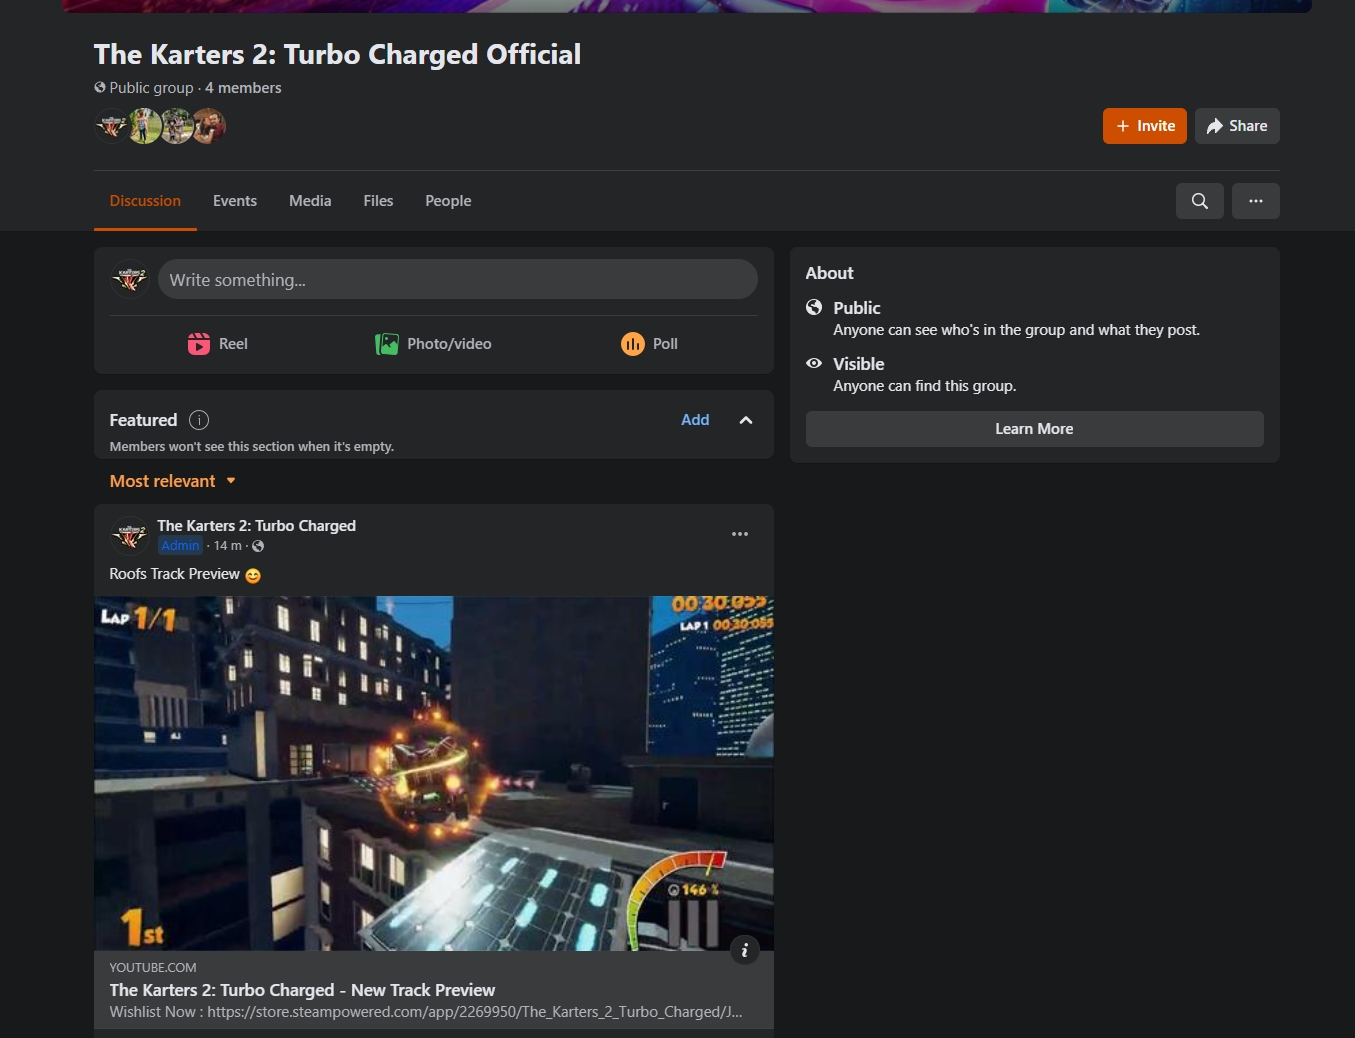Click the video link info icon

(x=744, y=950)
